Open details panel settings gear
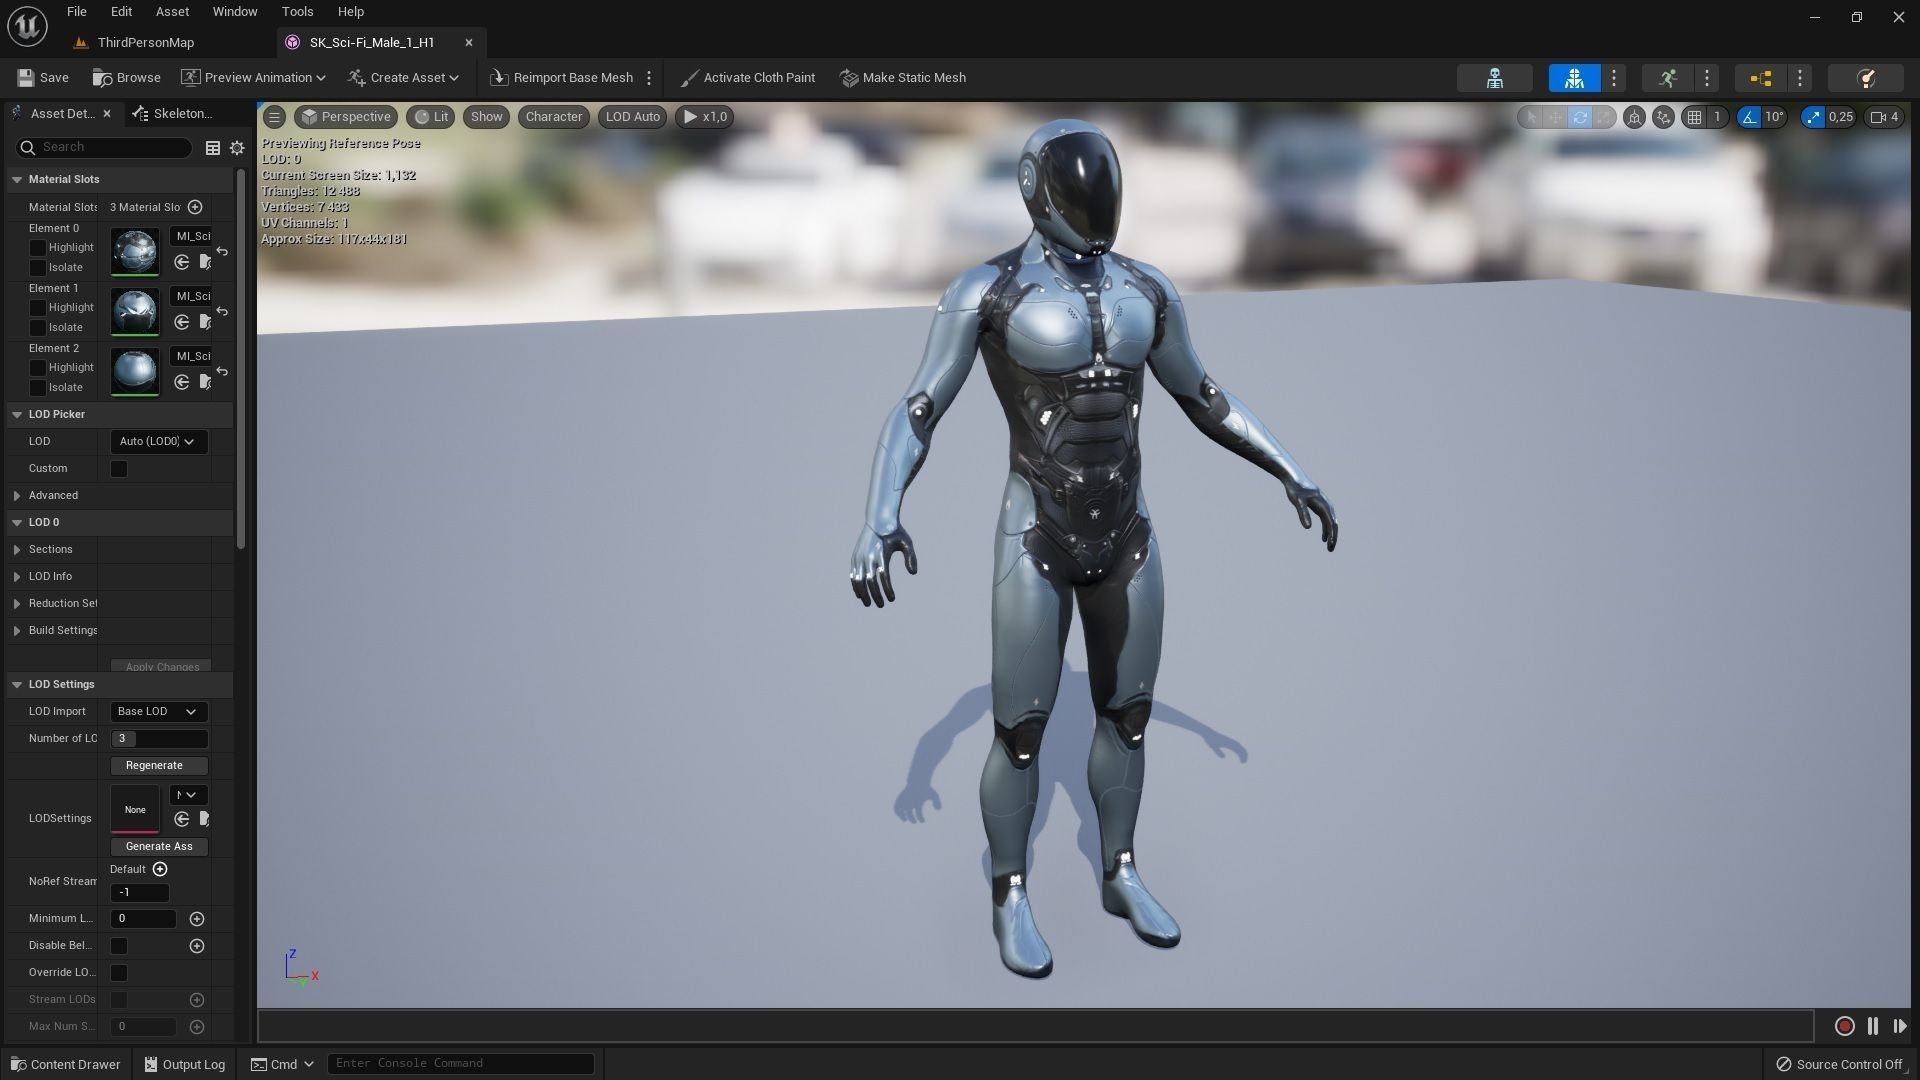The height and width of the screenshot is (1080, 1920). (237, 148)
